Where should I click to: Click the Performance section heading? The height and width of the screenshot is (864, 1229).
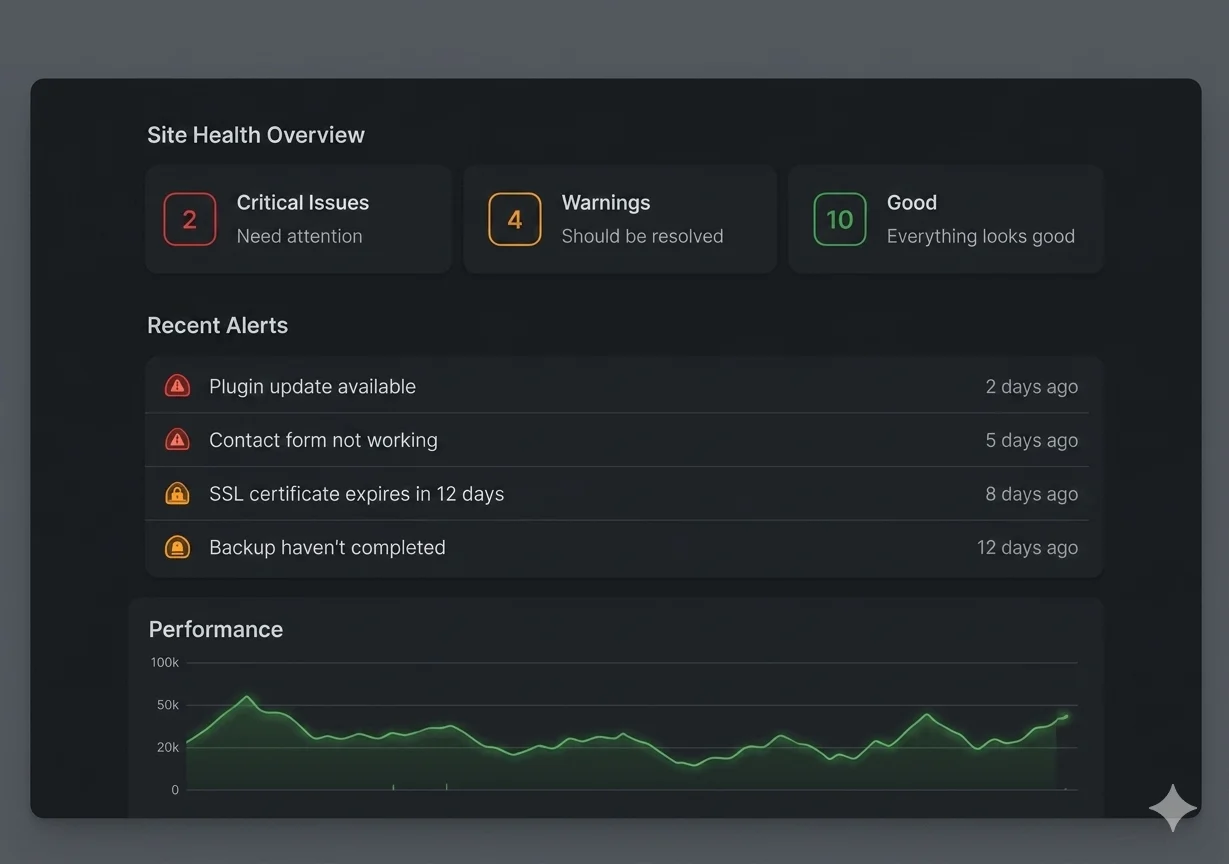(x=216, y=629)
